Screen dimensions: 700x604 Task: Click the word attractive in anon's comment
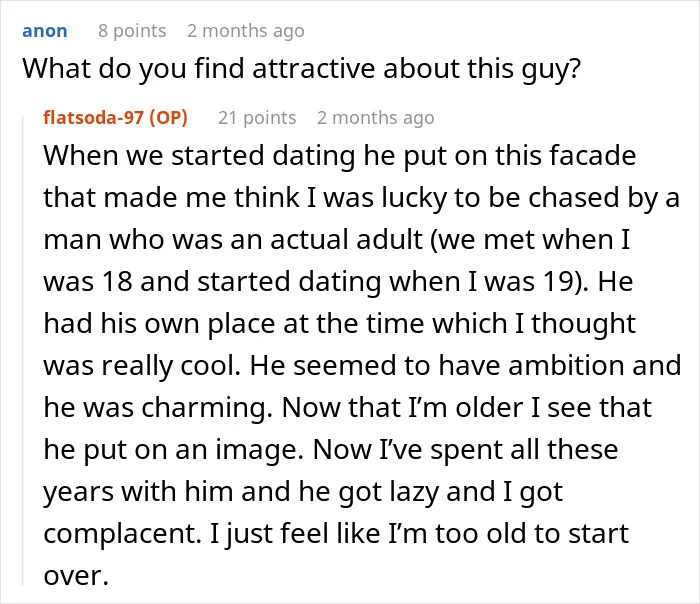[x=314, y=69]
